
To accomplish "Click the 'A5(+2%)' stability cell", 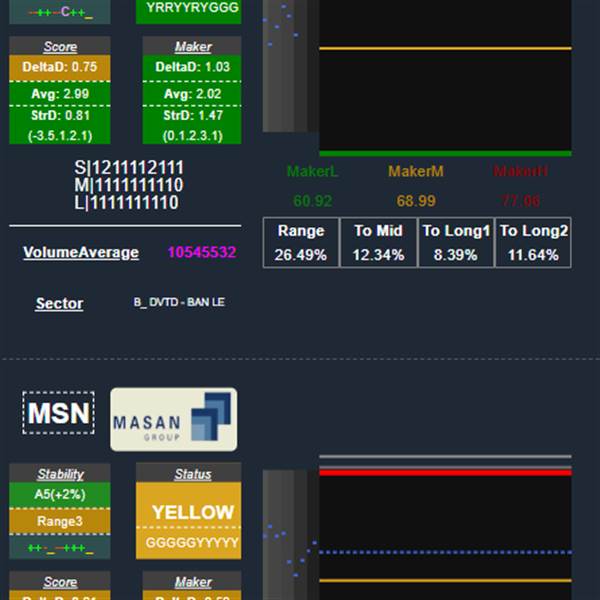I will (60, 495).
